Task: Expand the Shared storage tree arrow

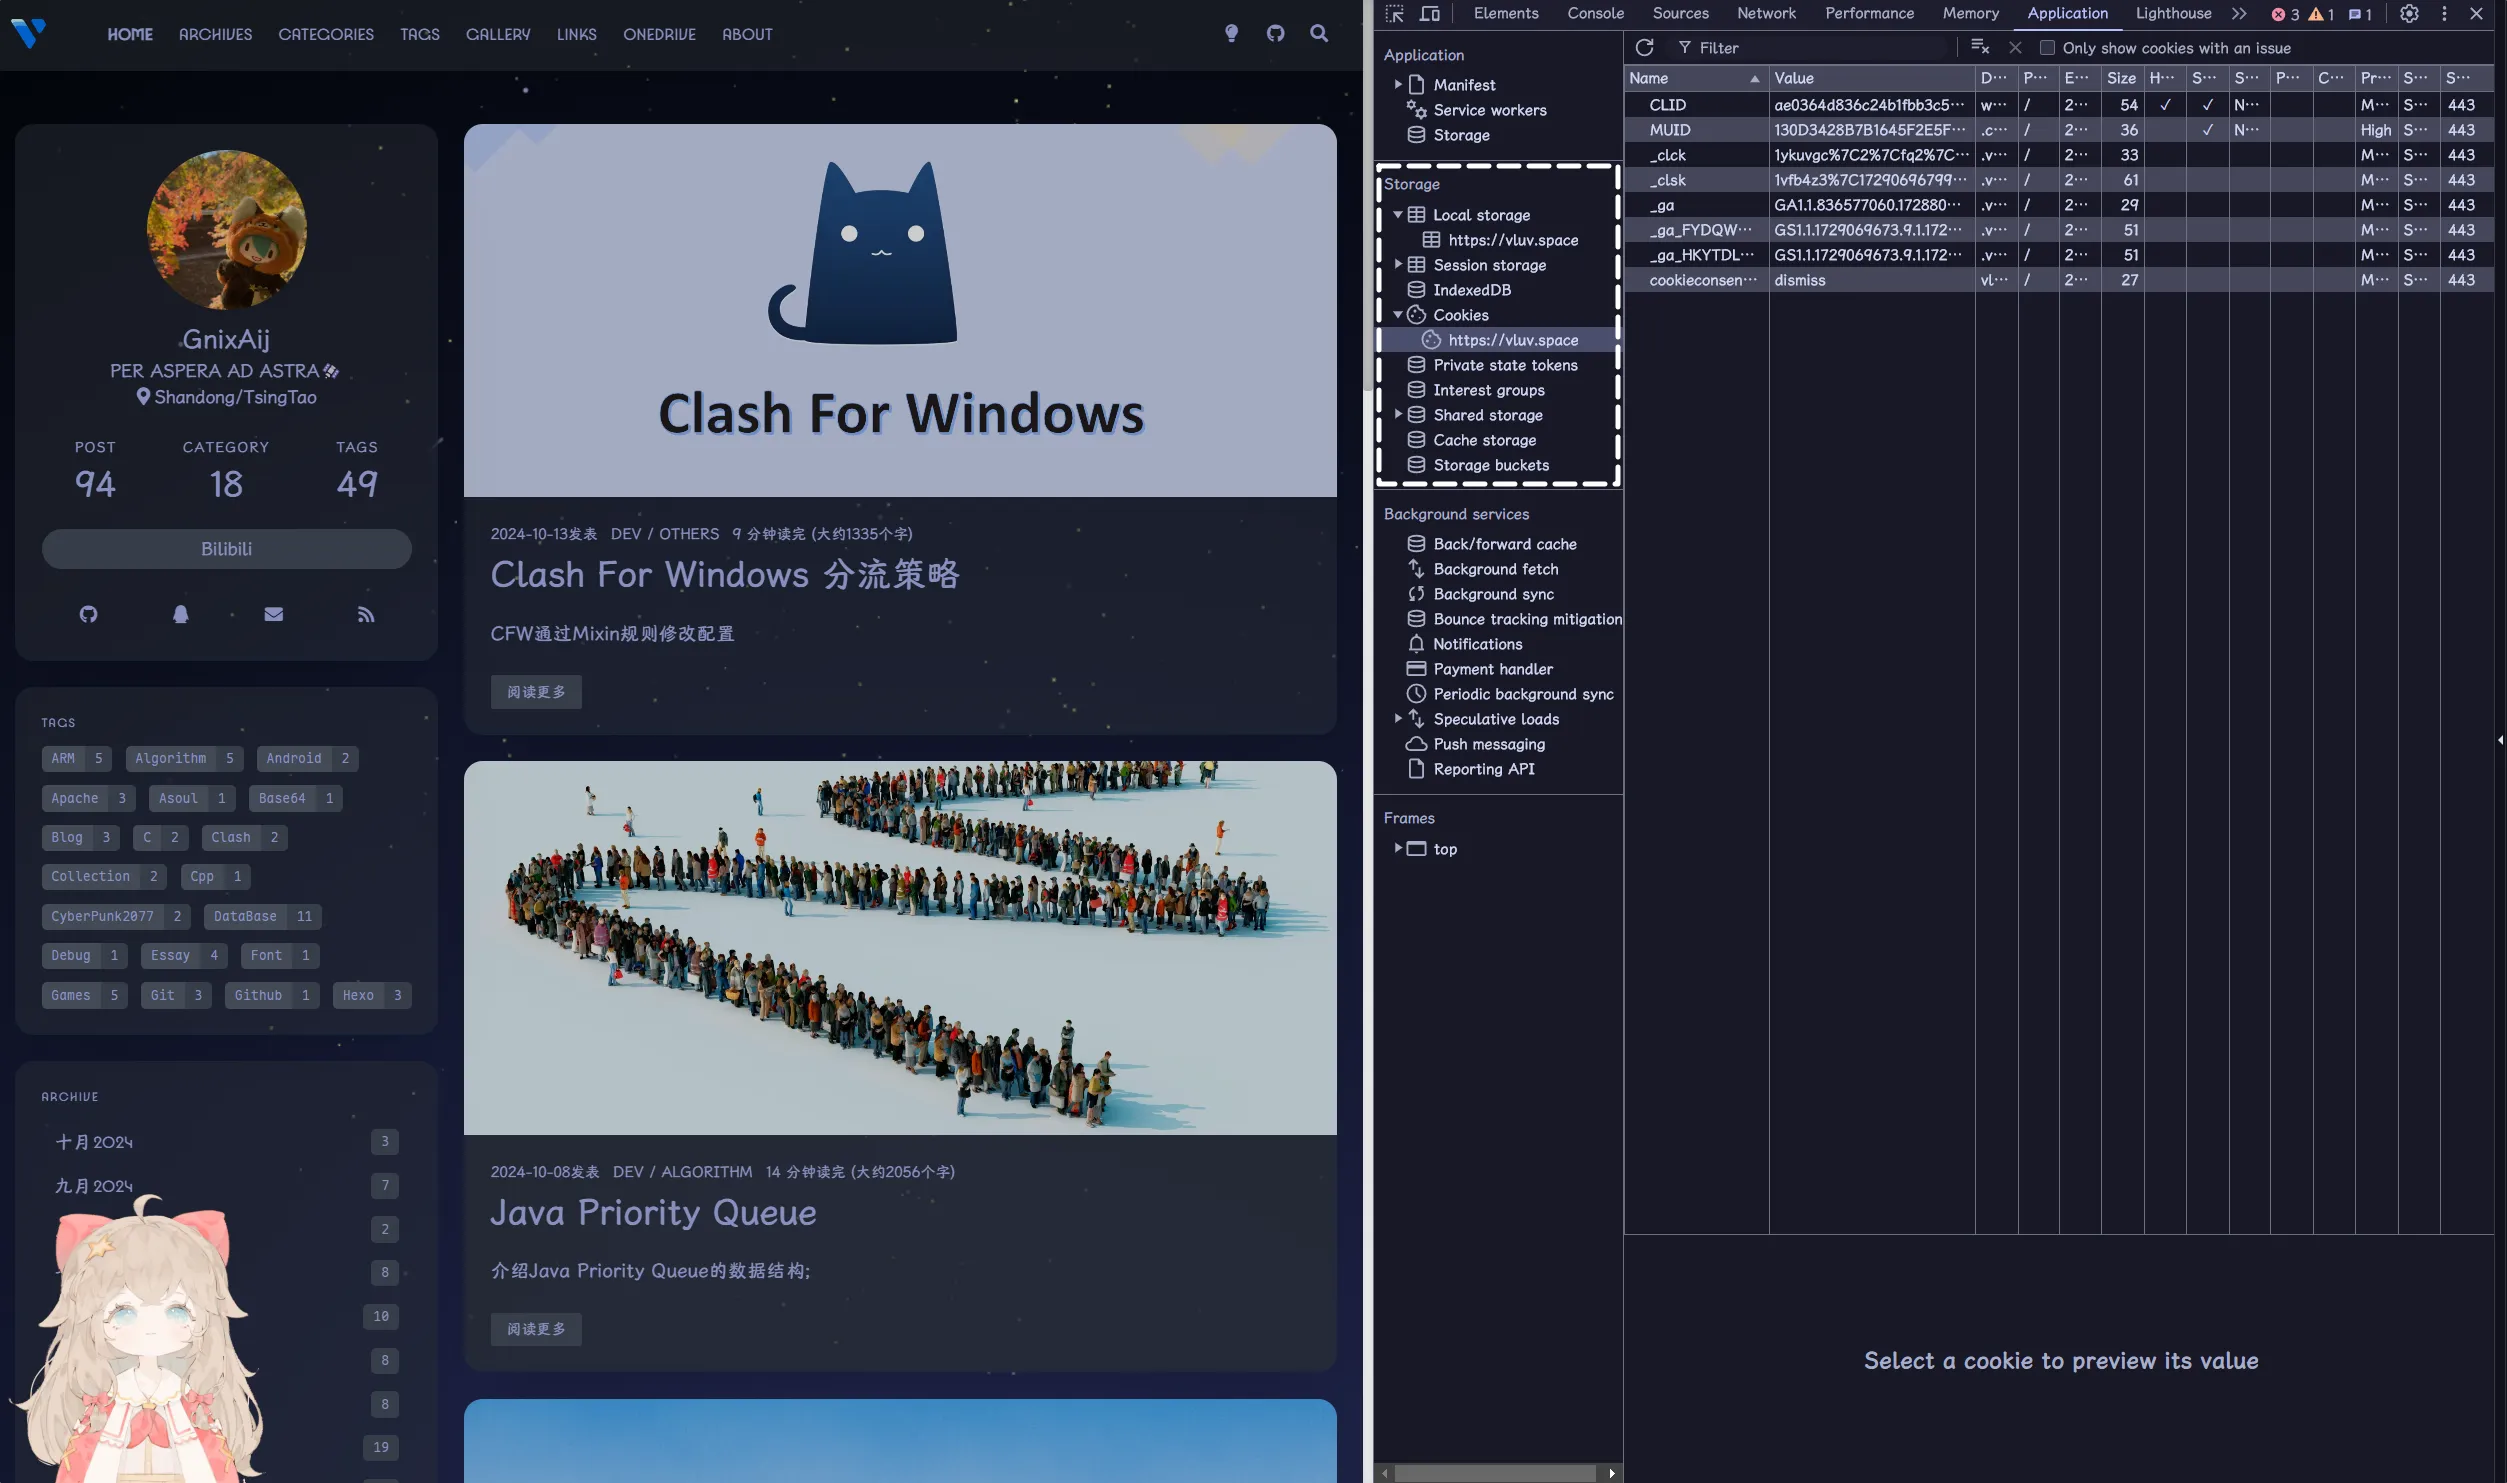Action: click(1397, 415)
